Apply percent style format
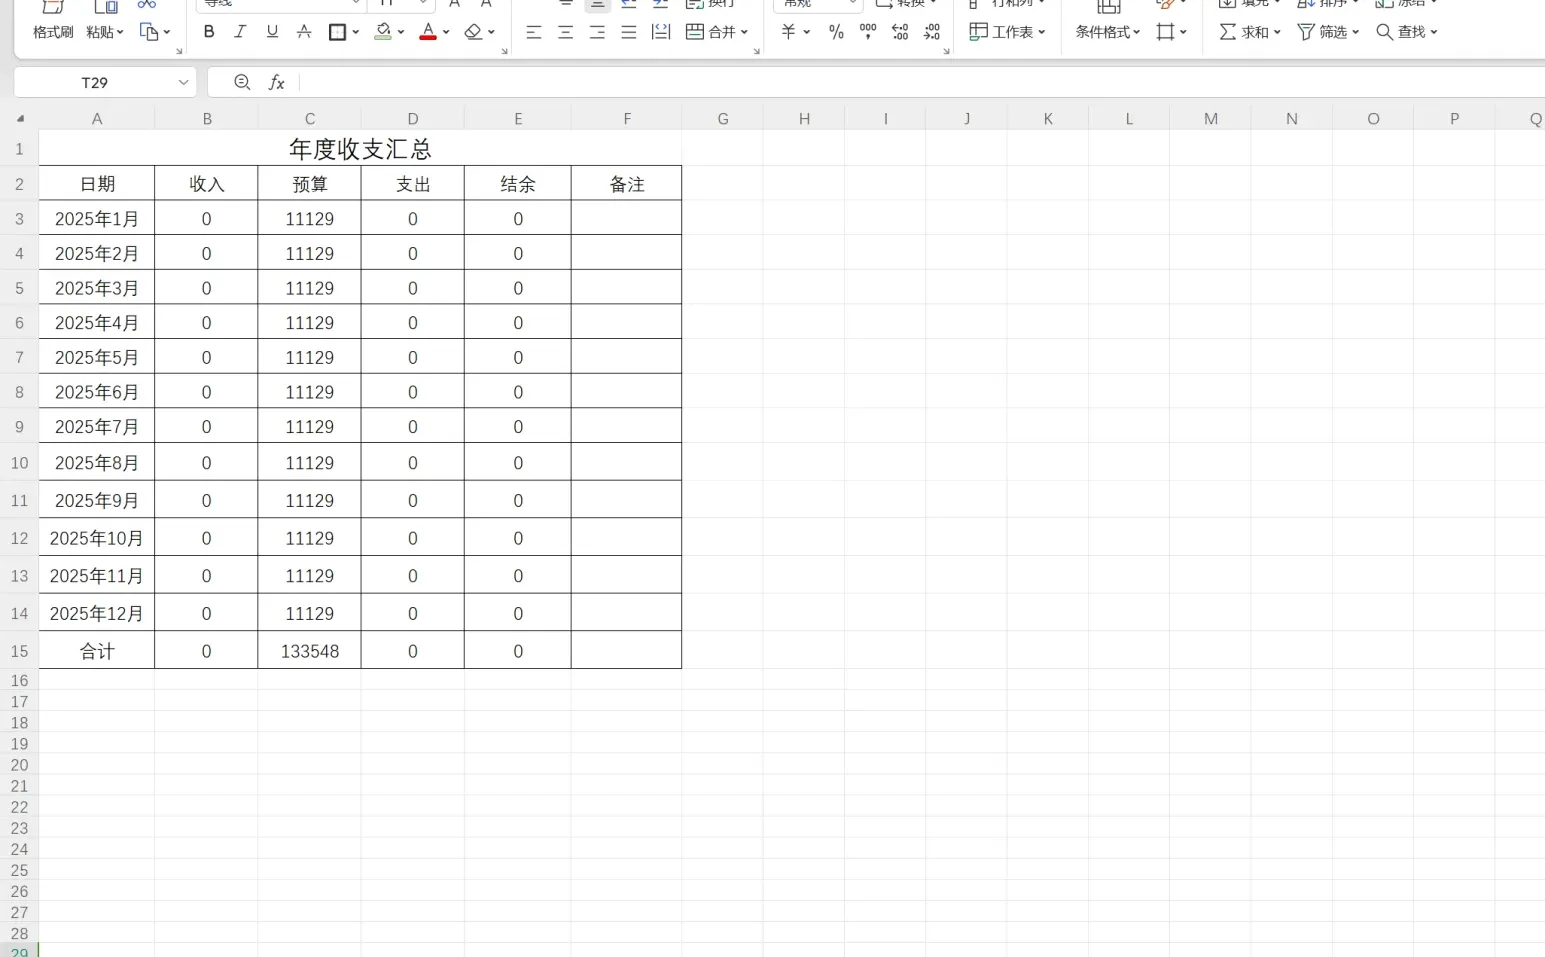The width and height of the screenshot is (1545, 957). pyautogui.click(x=836, y=32)
